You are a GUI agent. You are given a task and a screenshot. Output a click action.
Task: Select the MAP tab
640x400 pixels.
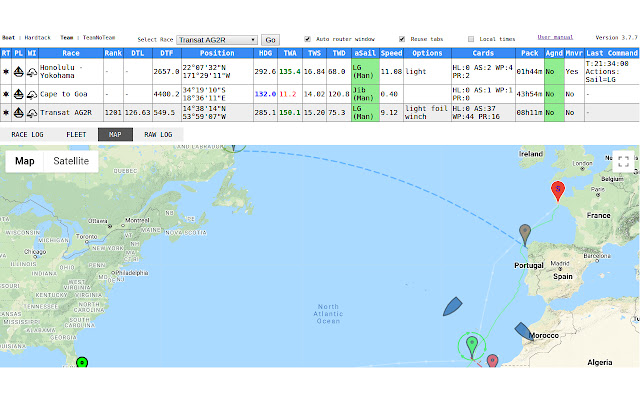click(115, 134)
